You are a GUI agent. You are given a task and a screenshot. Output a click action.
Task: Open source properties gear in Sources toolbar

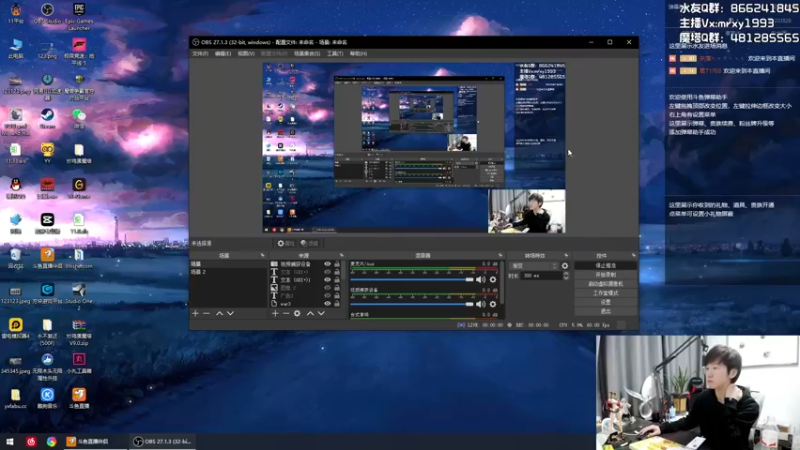(297, 313)
